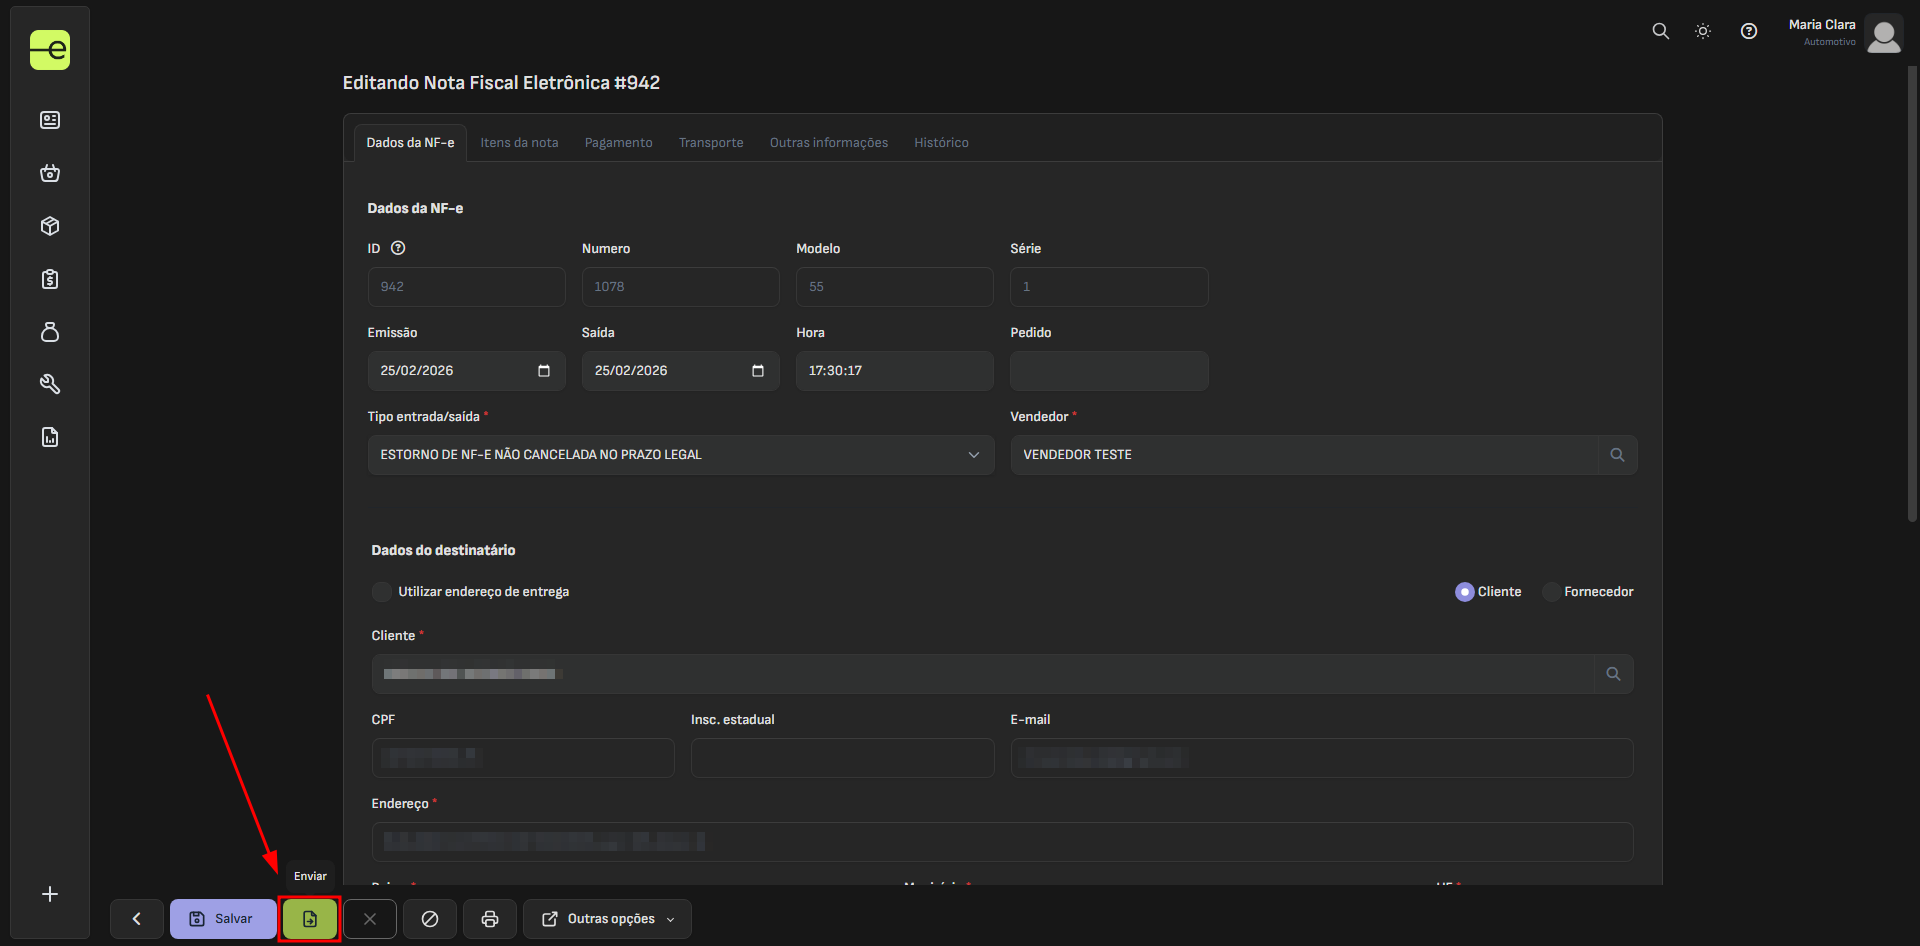1920x946 pixels.
Task: Toggle the light/dark theme sun icon
Action: (x=1703, y=31)
